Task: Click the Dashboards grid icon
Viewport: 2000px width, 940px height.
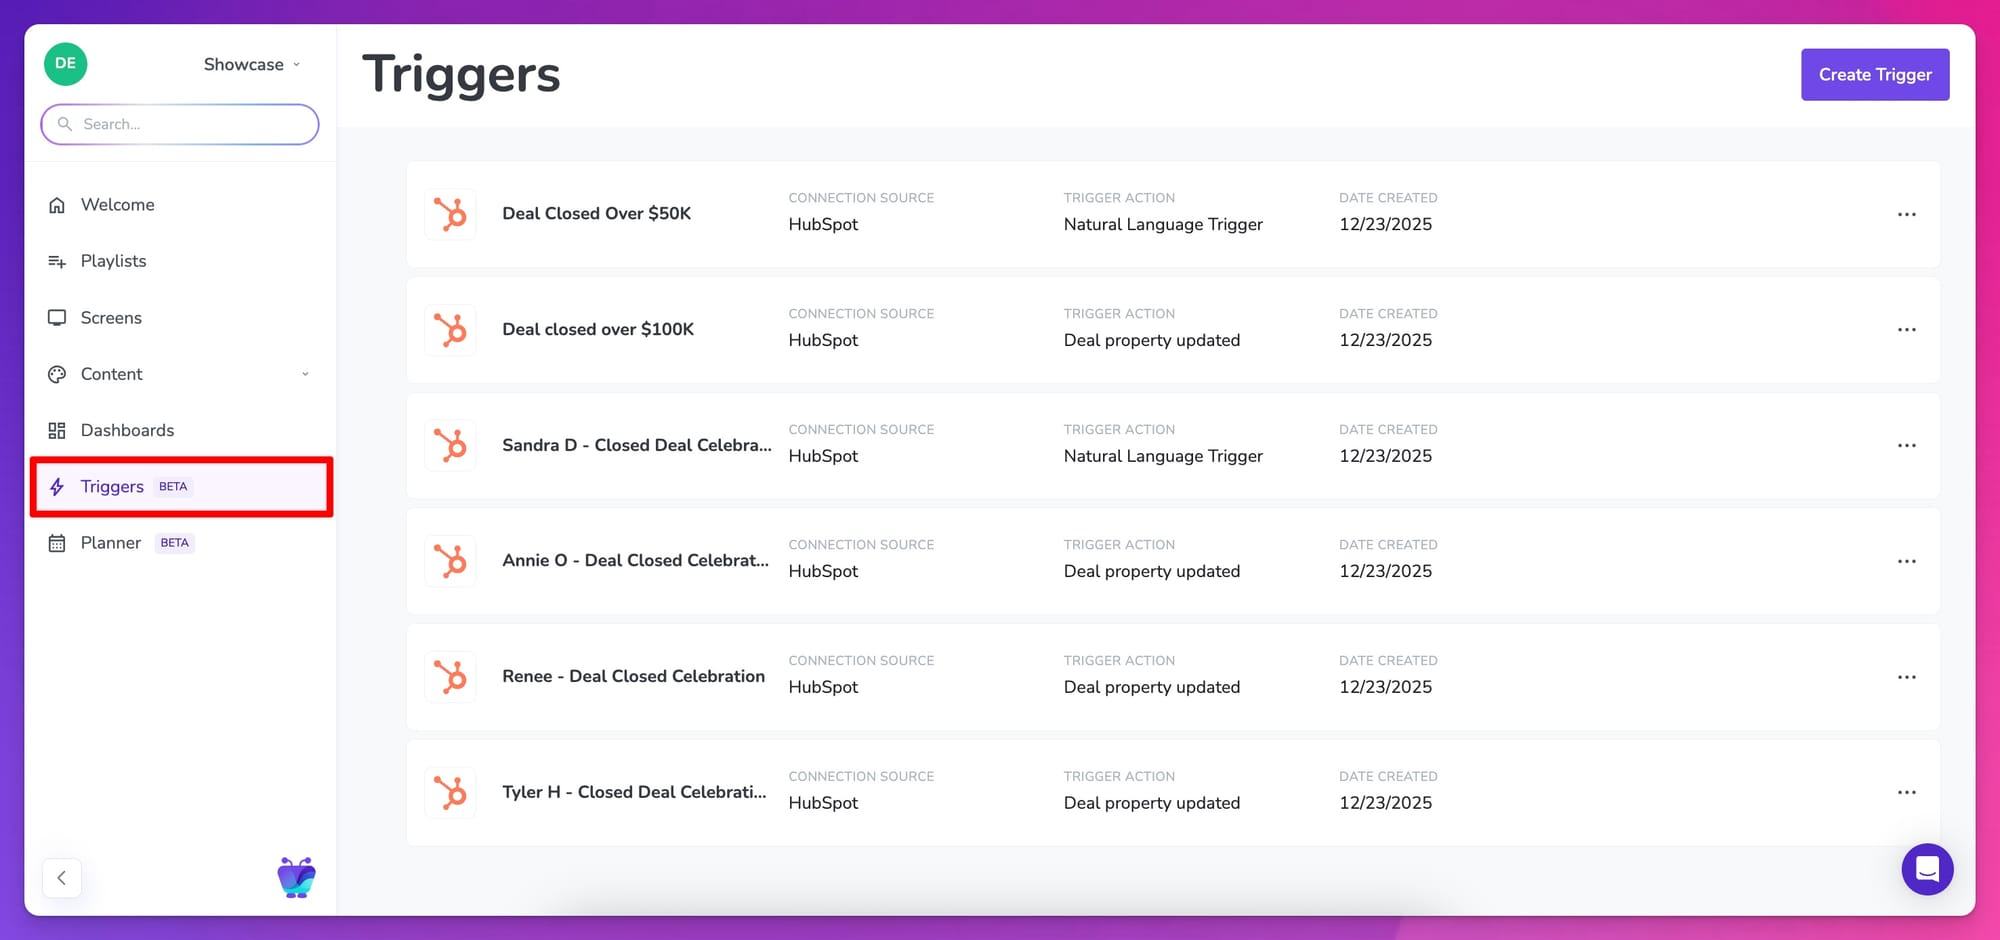Action: (57, 431)
